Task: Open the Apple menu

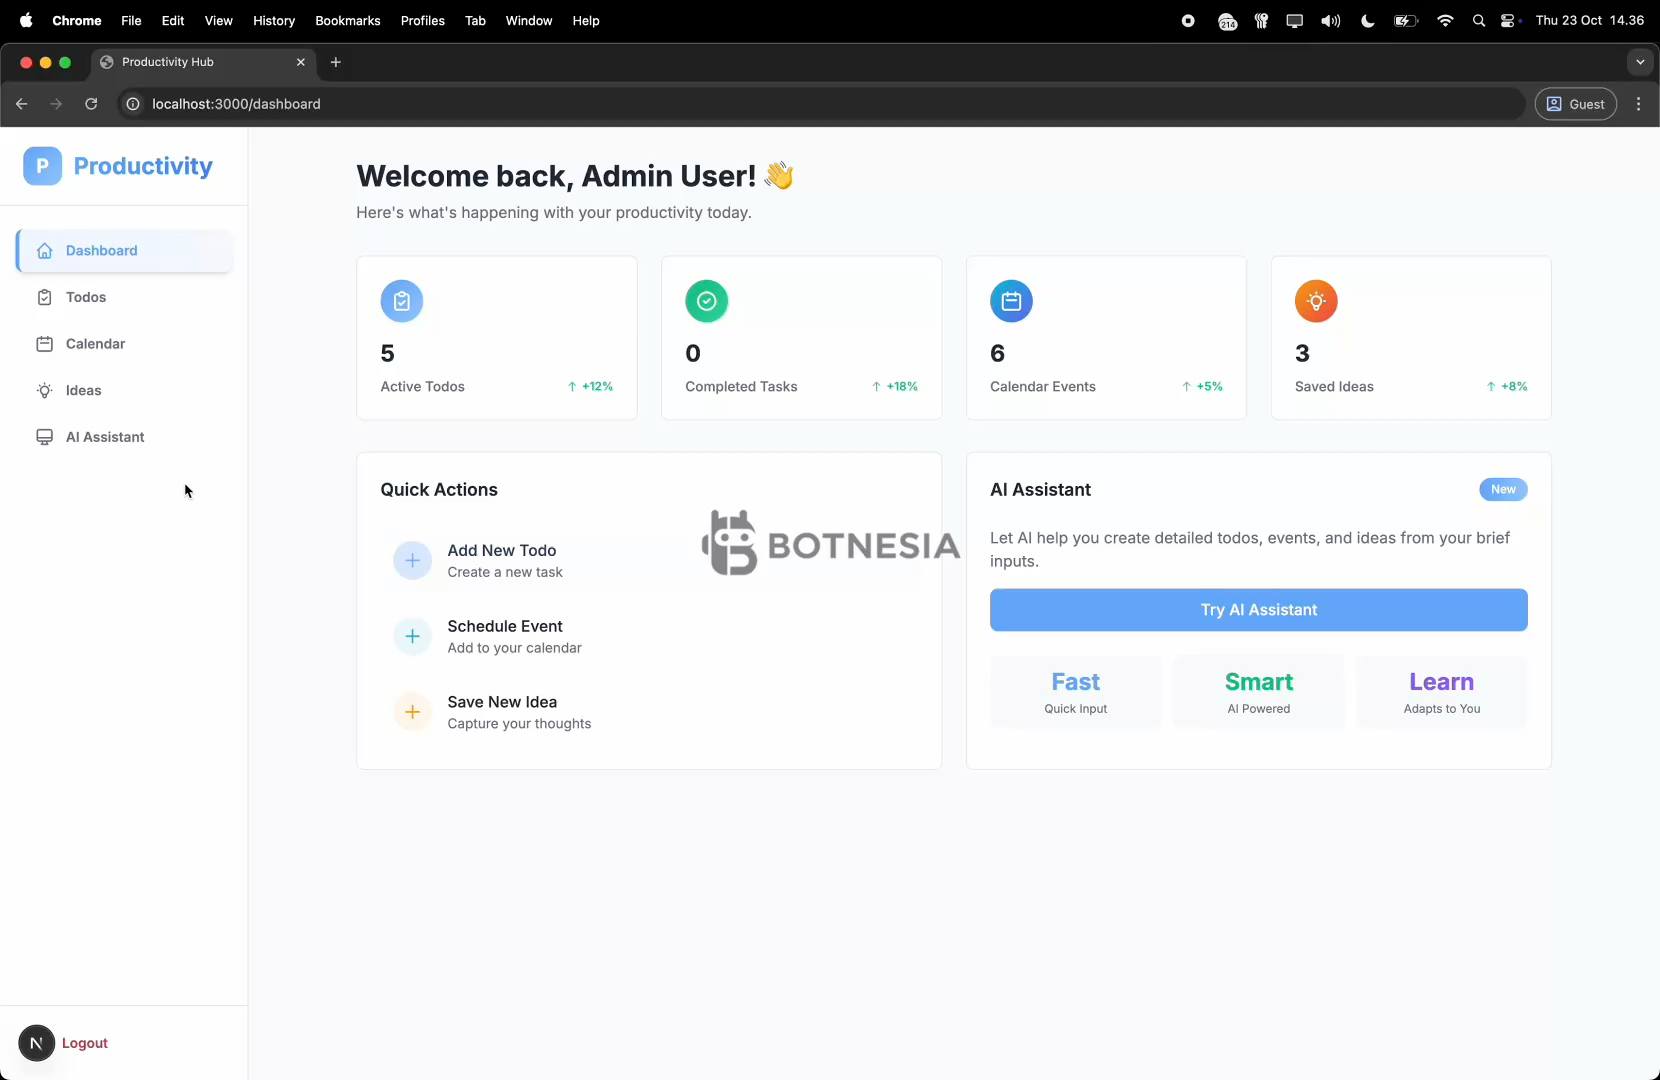Action: pos(27,20)
